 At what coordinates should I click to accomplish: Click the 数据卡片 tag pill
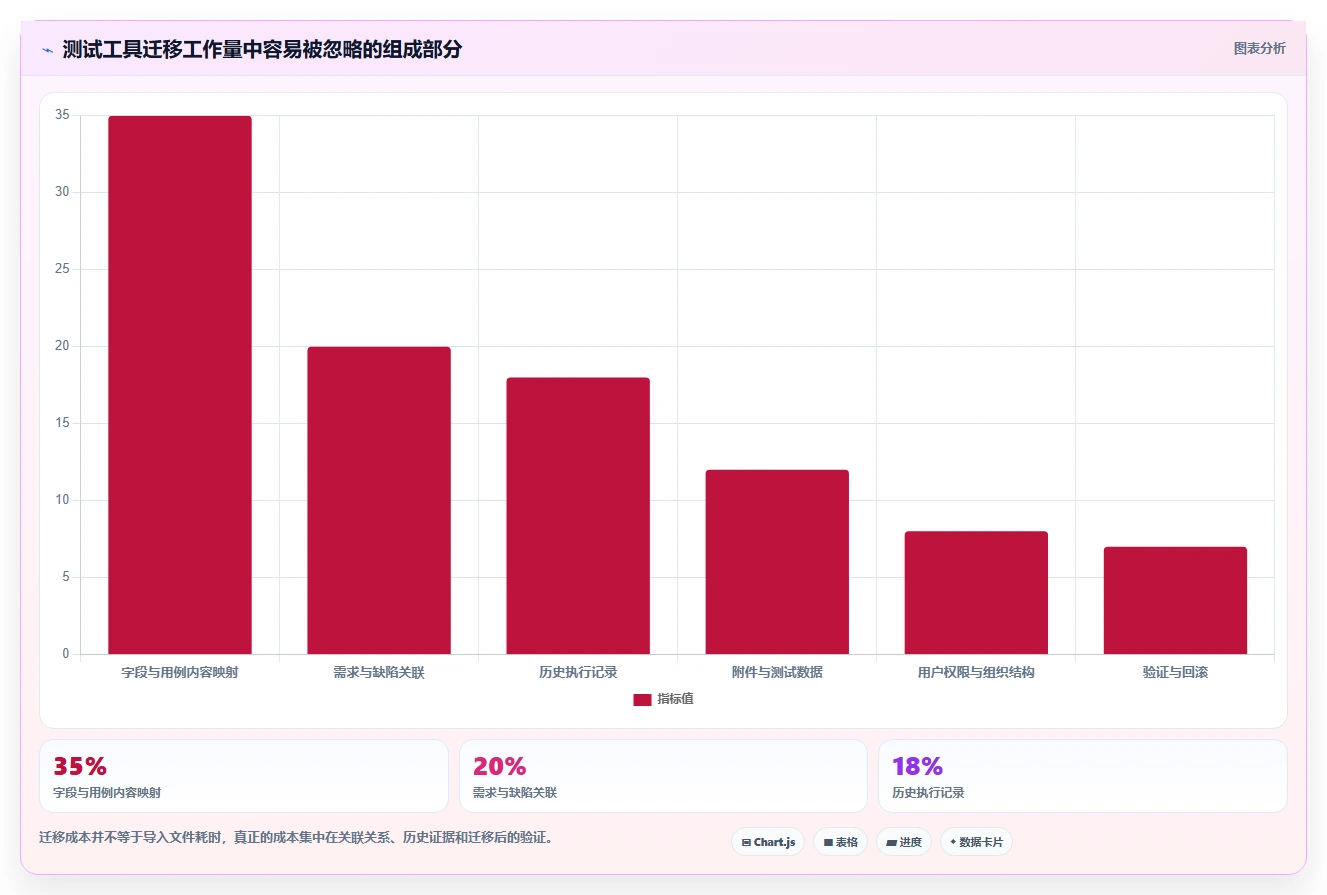(976, 842)
